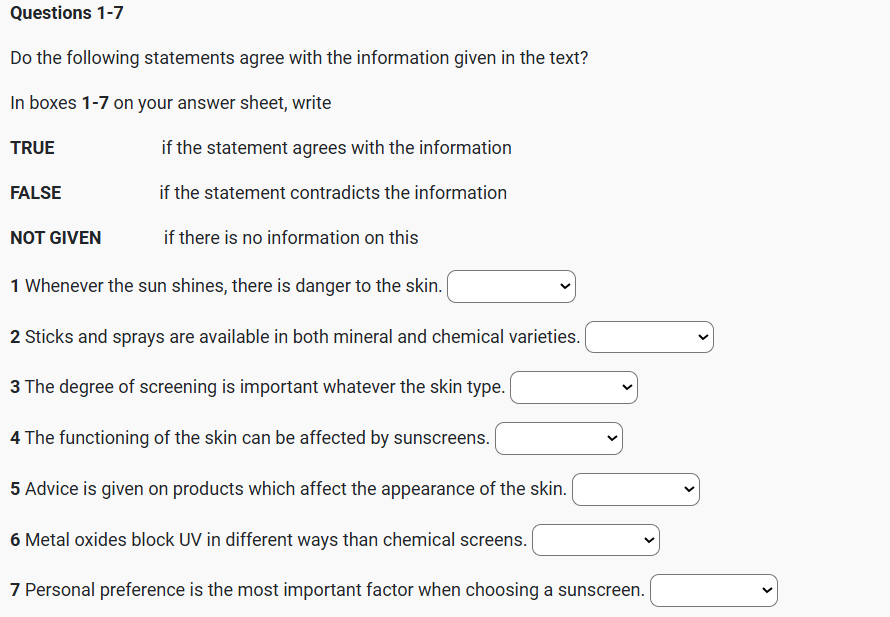
Task: Expand the dropdown beside the sticks and sprays statement
Action: (649, 338)
